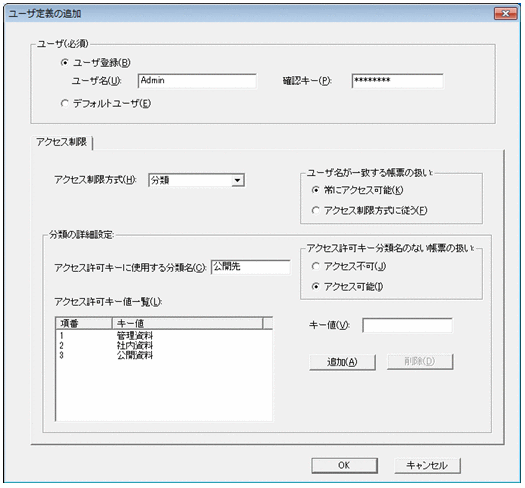525x488 pixels.
Task: Select list row 社内資料
Action: pyautogui.click(x=164, y=345)
